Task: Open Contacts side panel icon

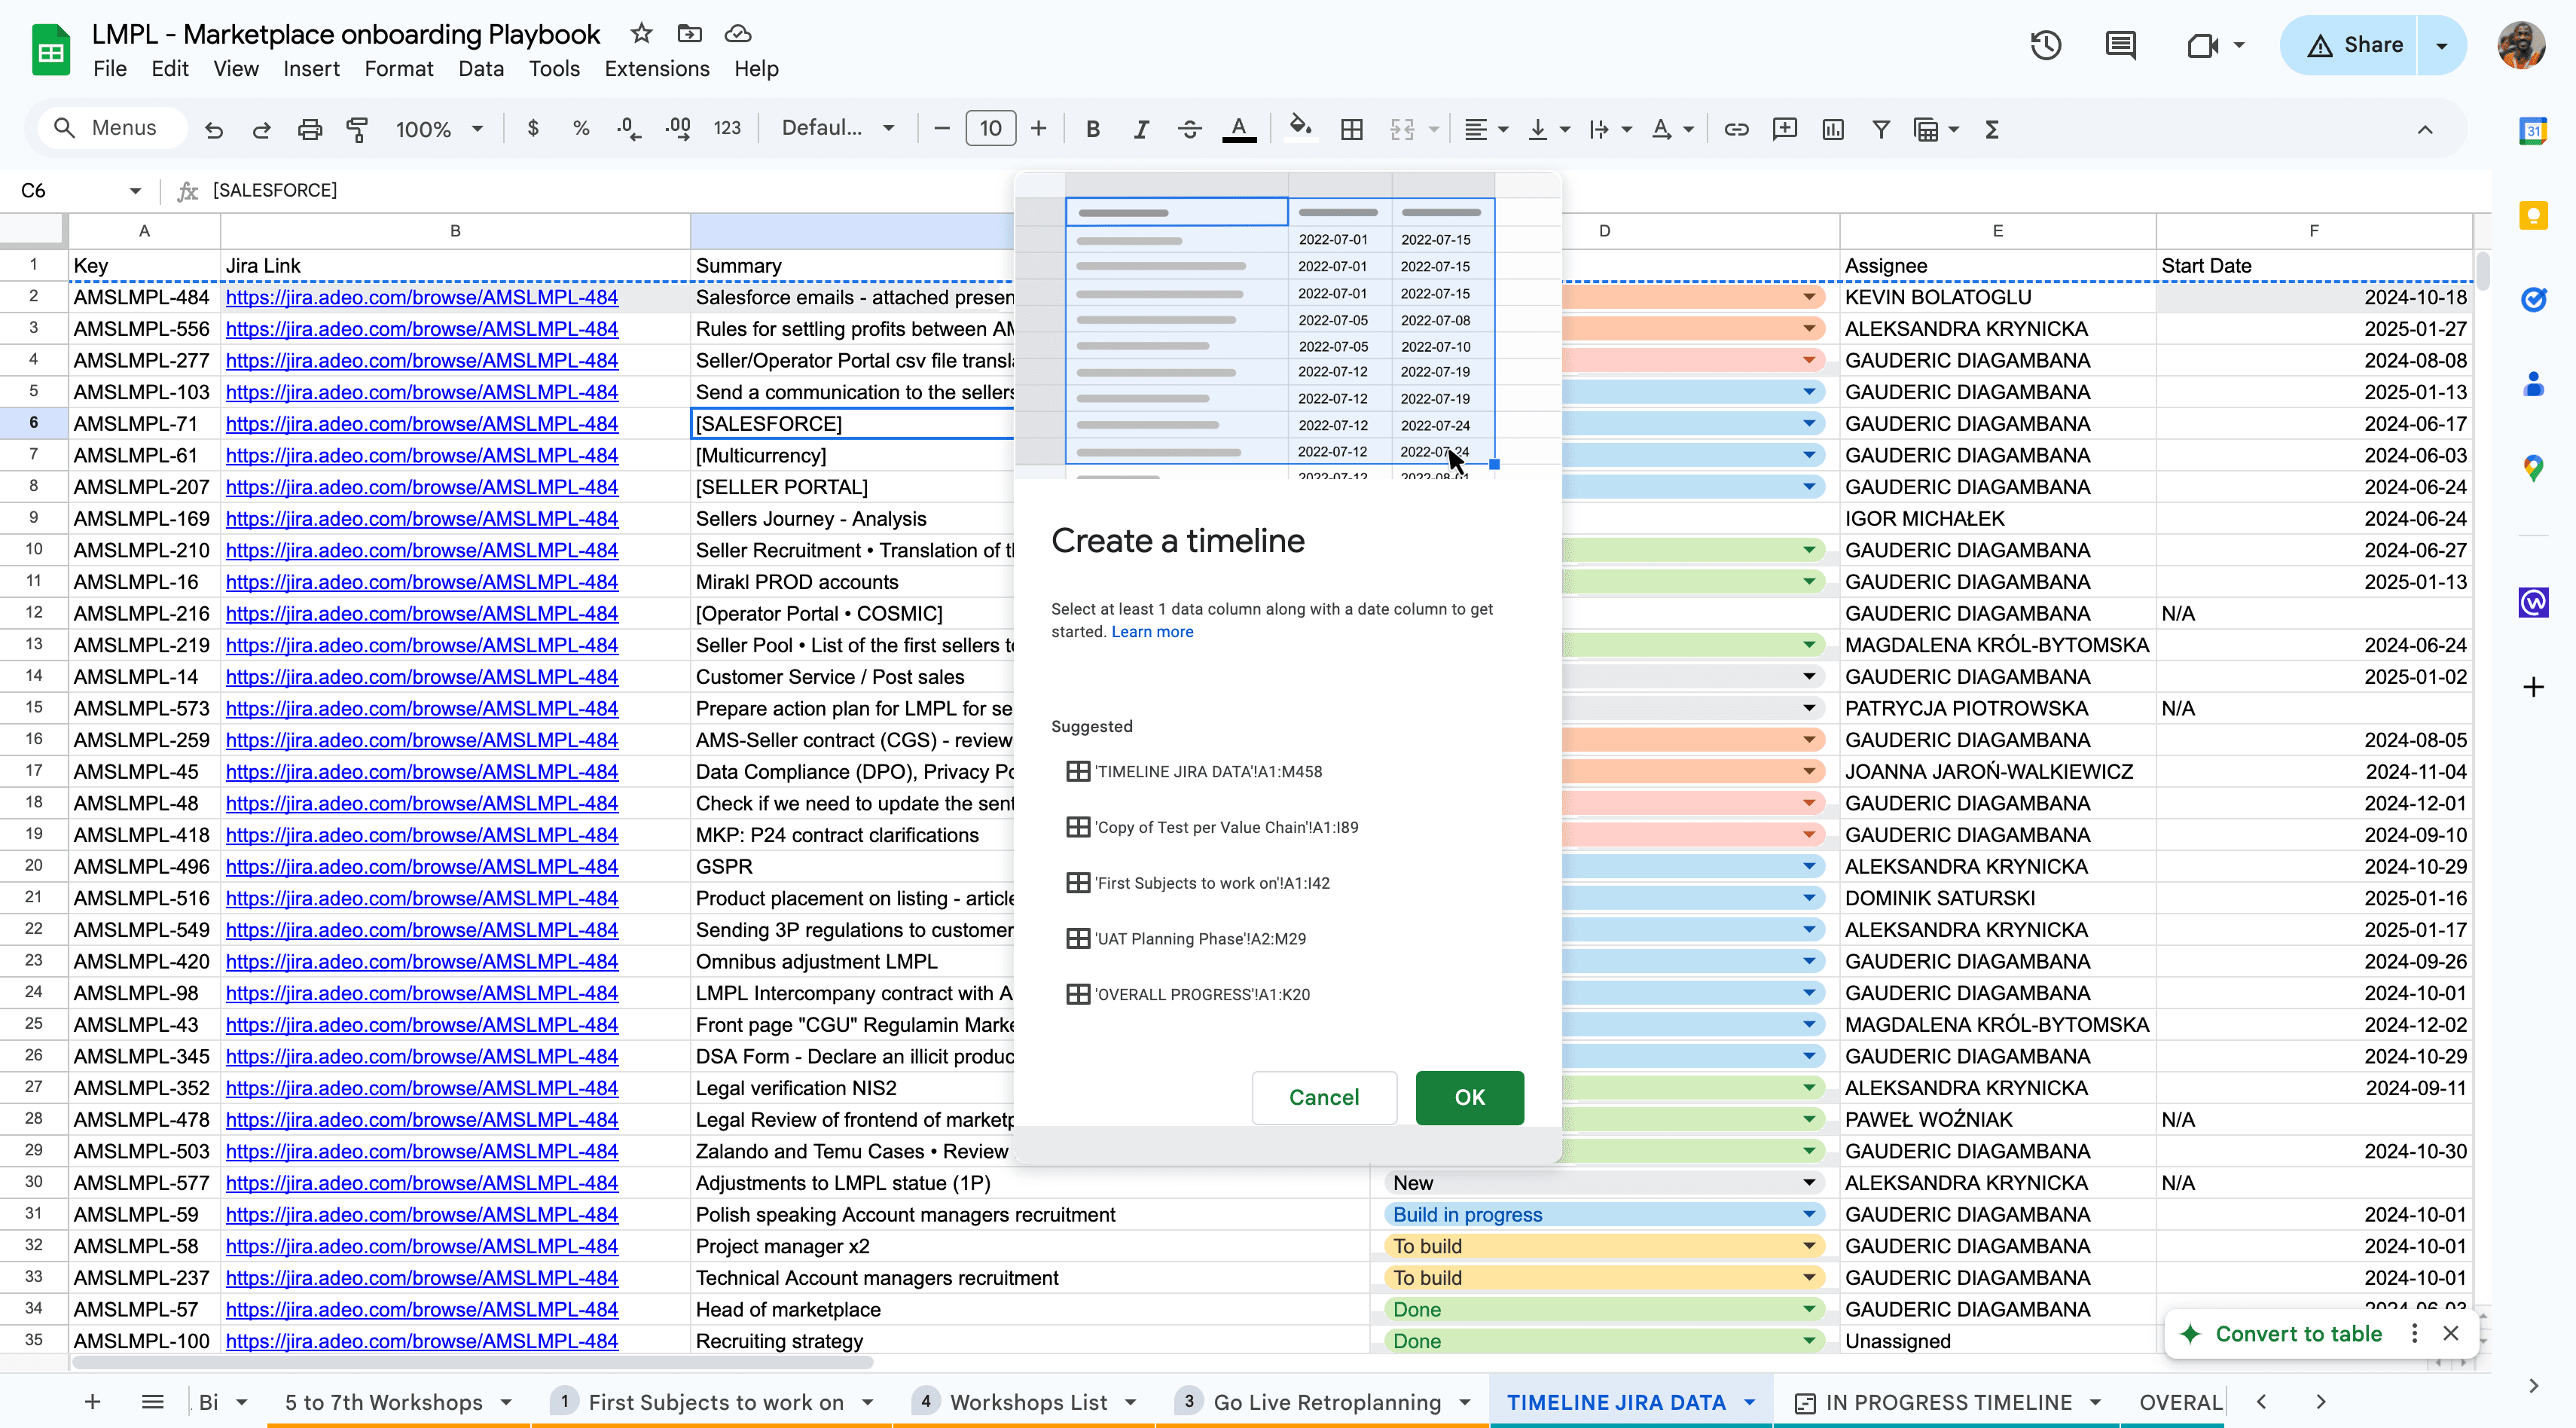Action: pyautogui.click(x=2533, y=384)
